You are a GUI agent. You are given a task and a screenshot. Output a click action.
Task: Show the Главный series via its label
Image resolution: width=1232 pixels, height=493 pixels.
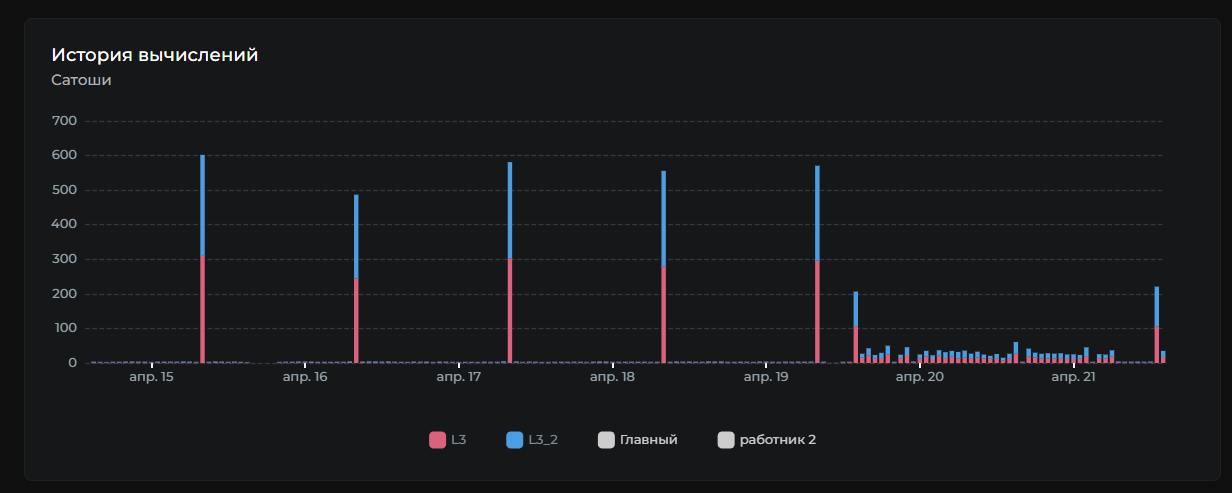(648, 439)
